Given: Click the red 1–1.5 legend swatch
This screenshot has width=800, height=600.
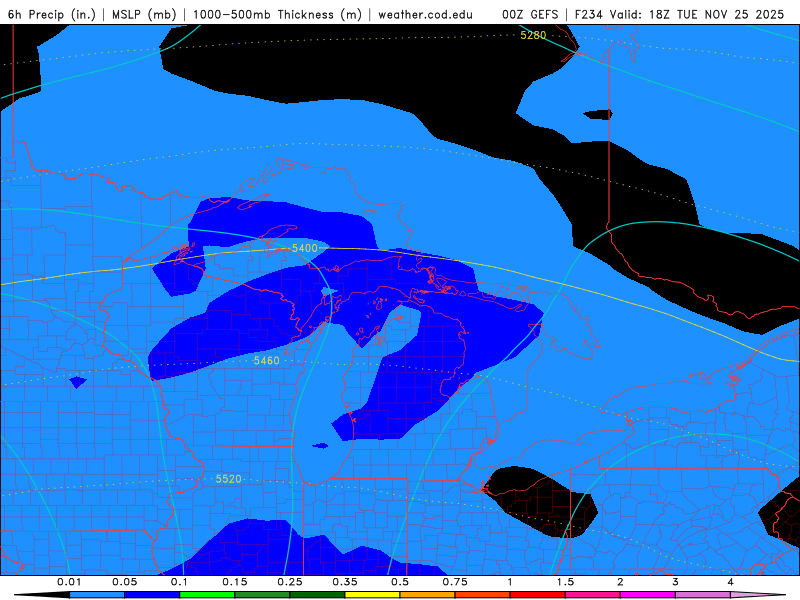Looking at the screenshot, I should (x=538, y=595).
